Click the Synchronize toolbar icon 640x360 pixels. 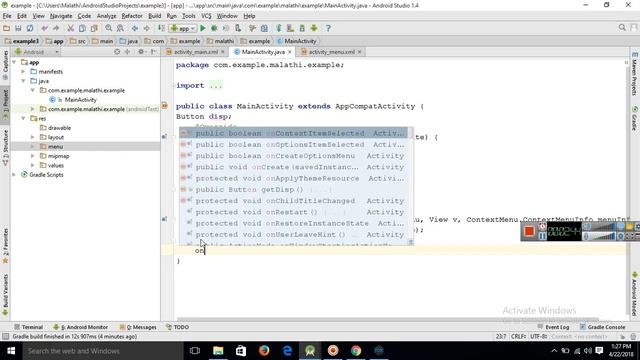[30, 28]
